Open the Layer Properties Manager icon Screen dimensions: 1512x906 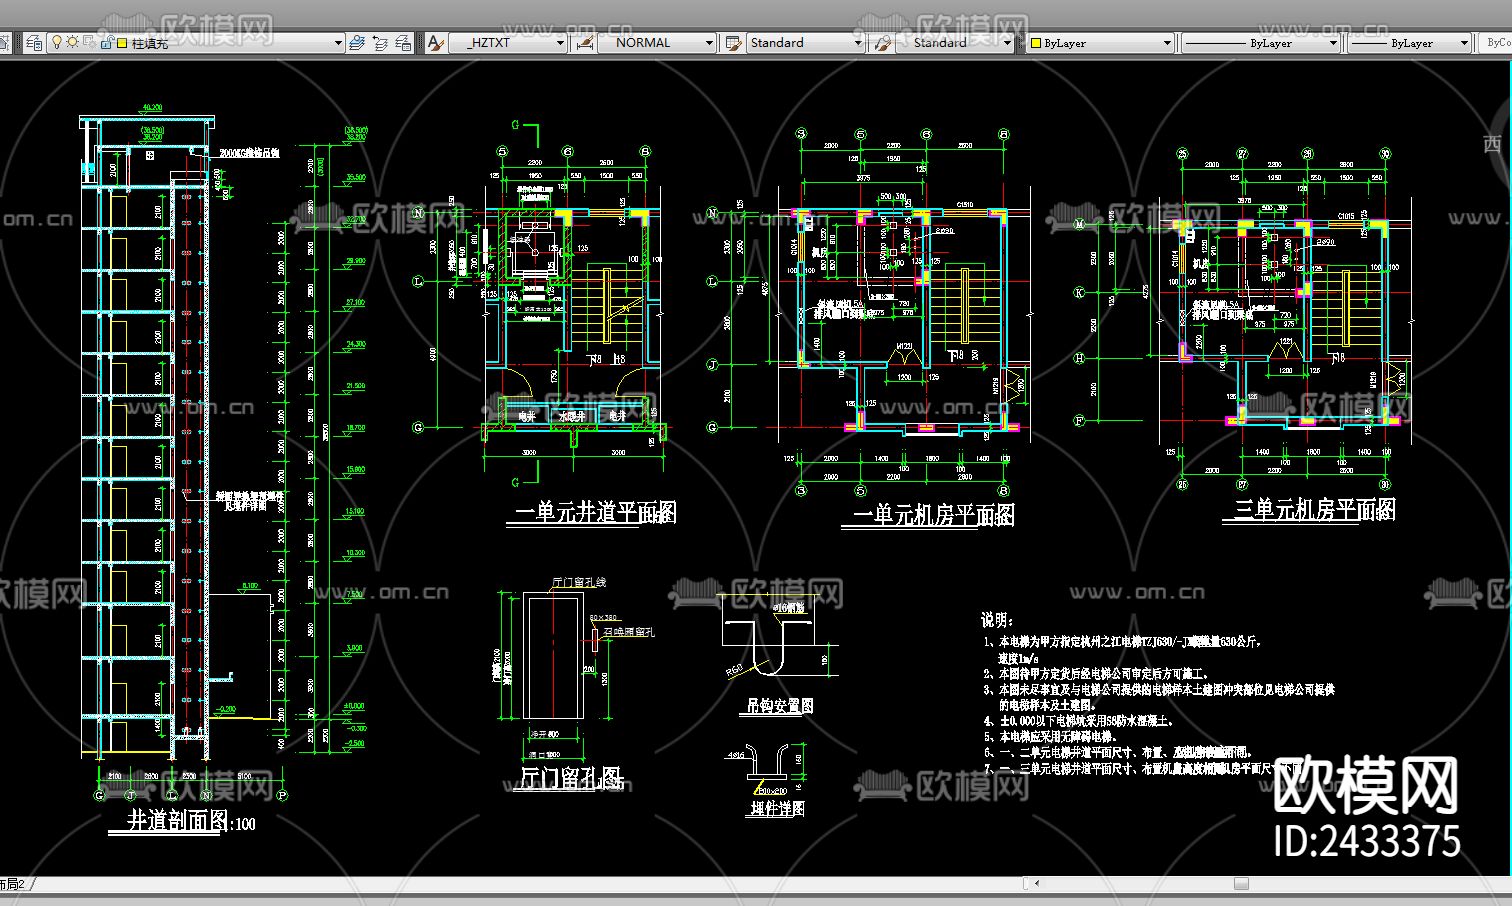pos(35,43)
